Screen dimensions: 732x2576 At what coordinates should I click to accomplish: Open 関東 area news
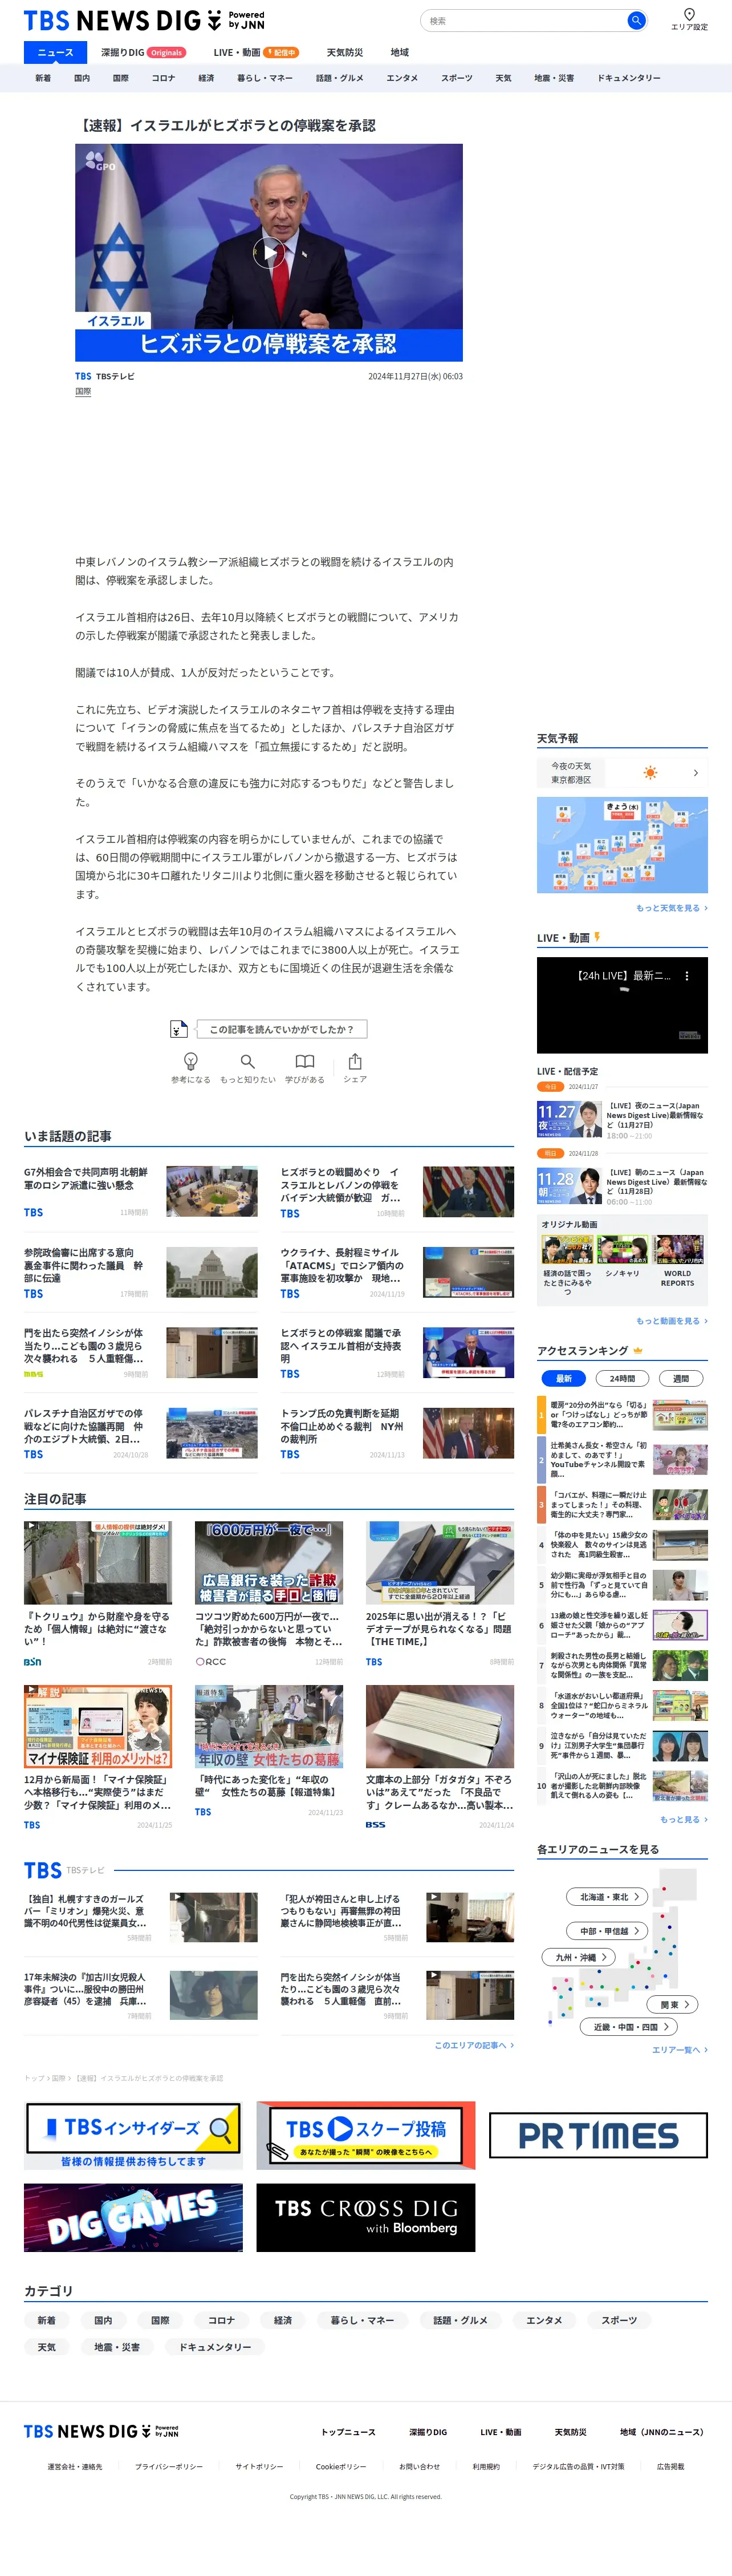click(673, 2004)
